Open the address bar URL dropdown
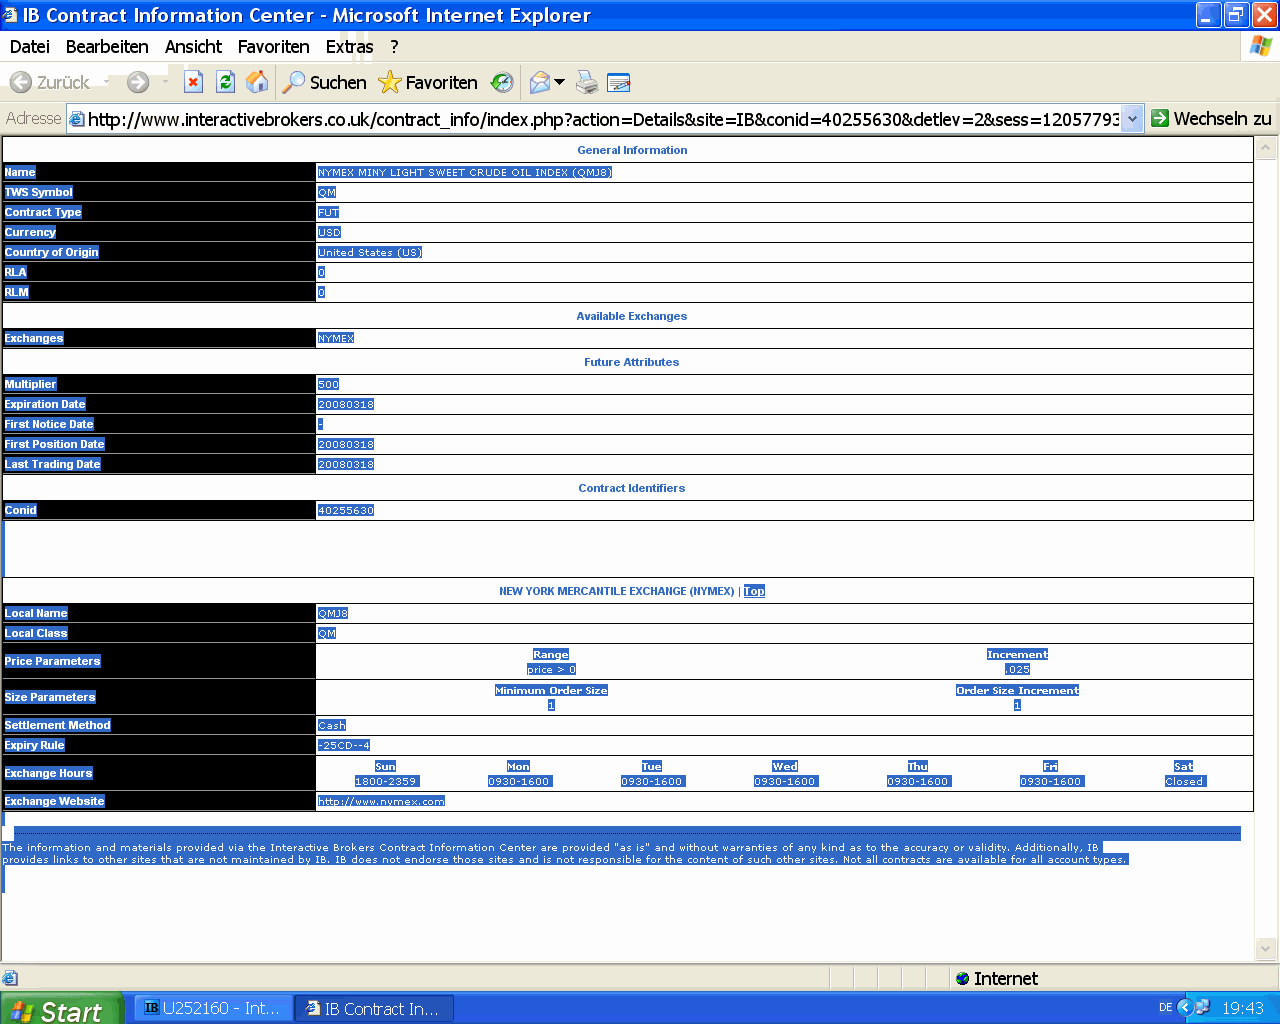The height and width of the screenshot is (1024, 1280). coord(1132,119)
